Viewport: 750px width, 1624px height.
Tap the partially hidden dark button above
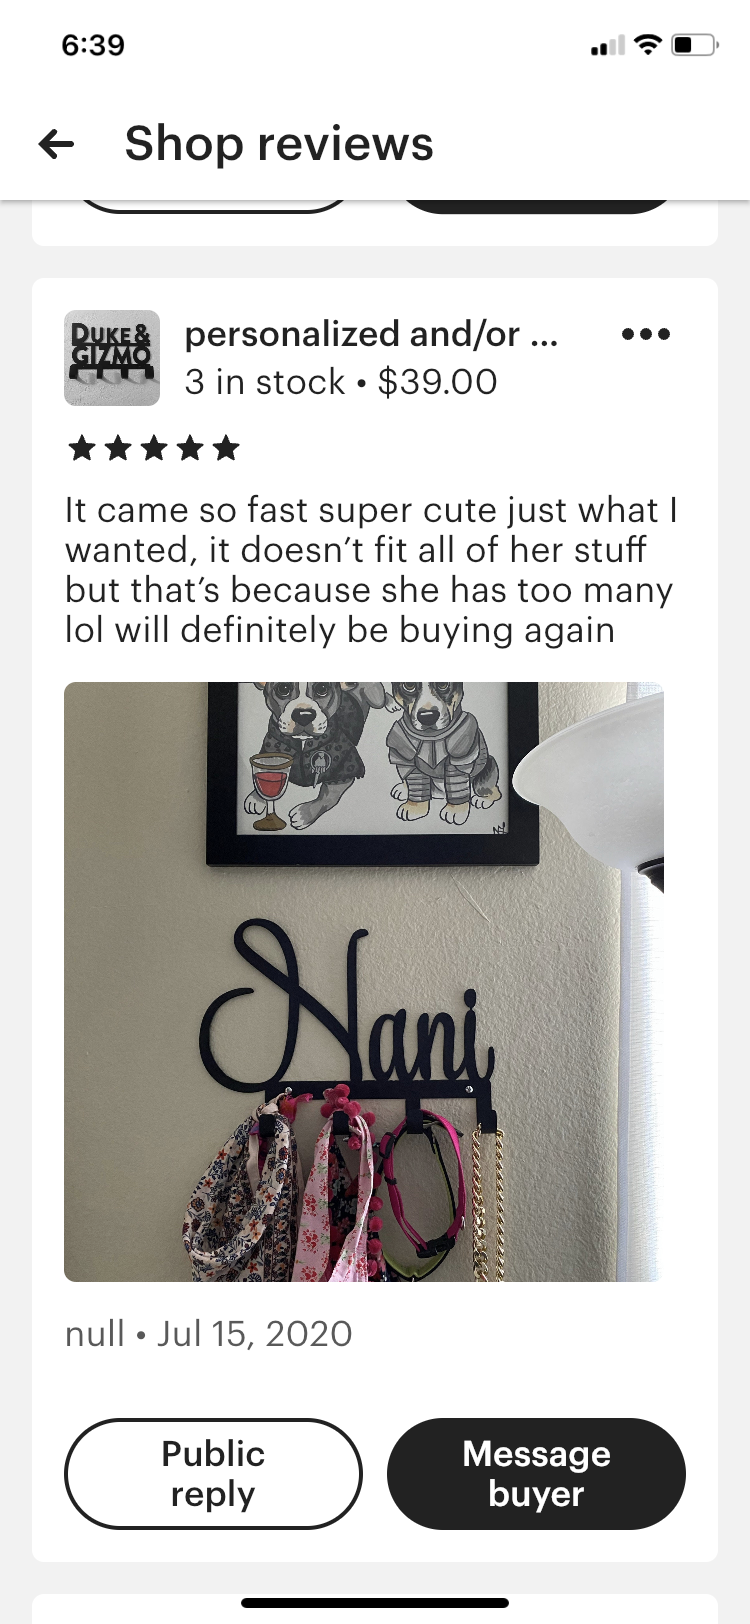(x=538, y=205)
